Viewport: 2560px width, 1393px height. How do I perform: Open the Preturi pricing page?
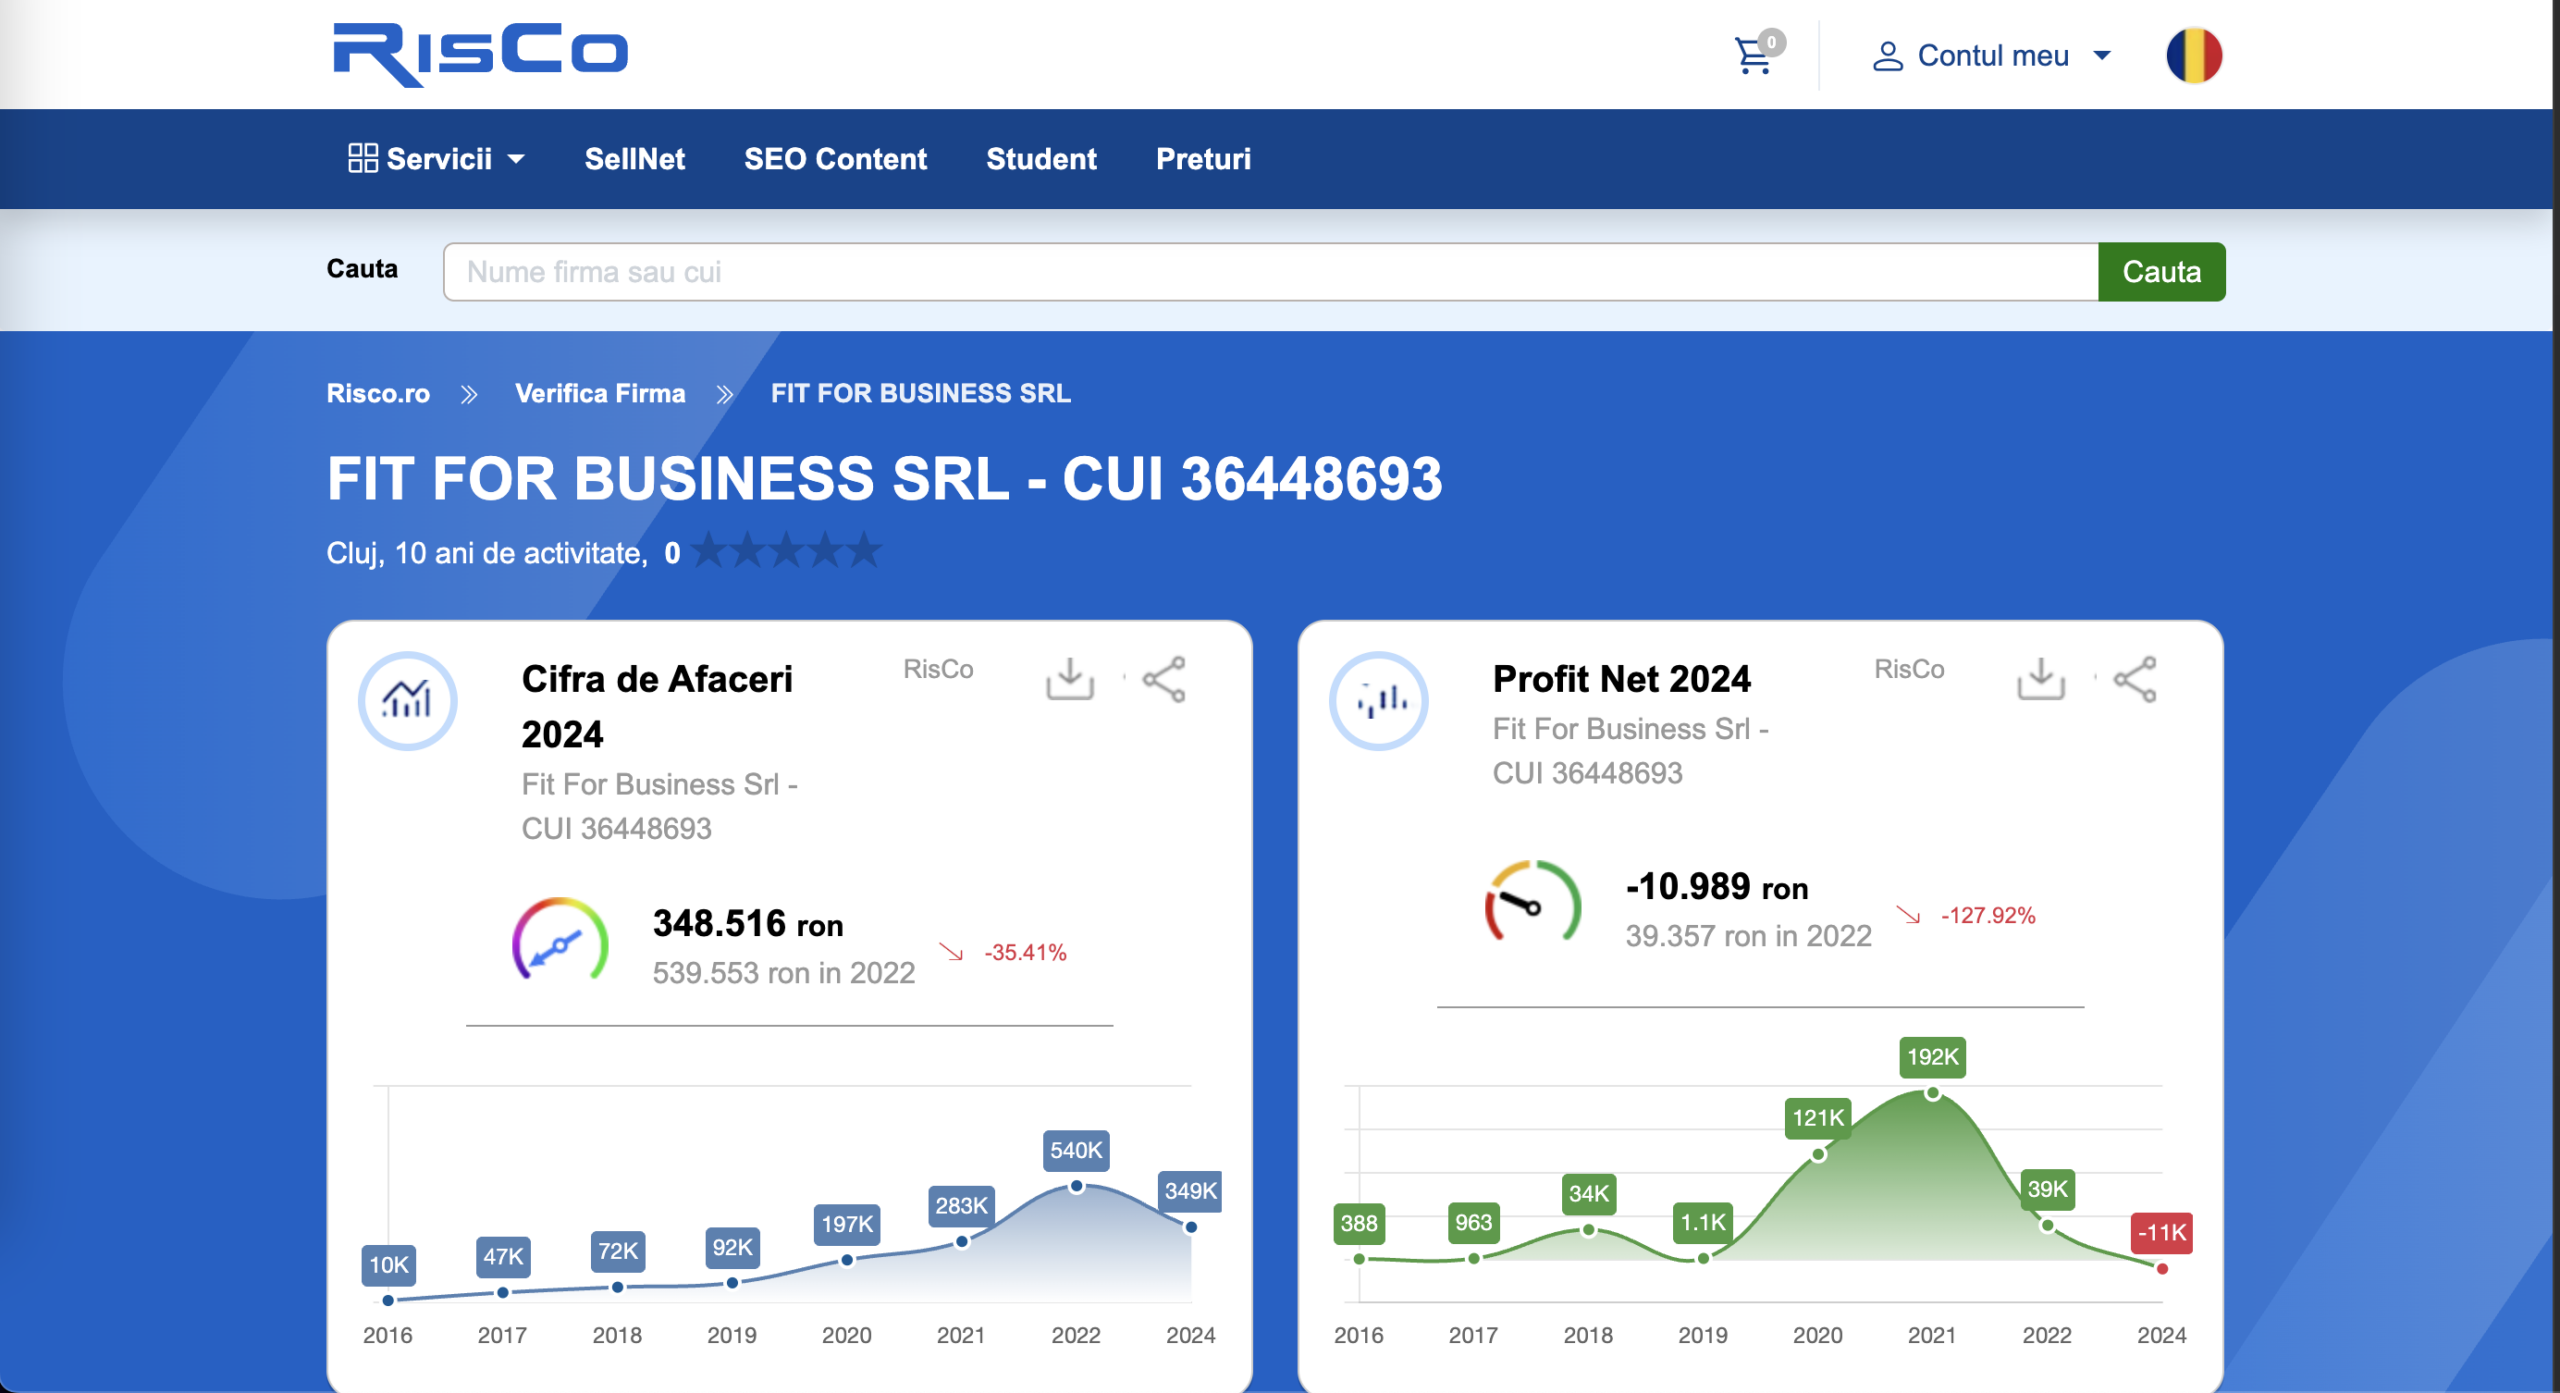(x=1203, y=159)
